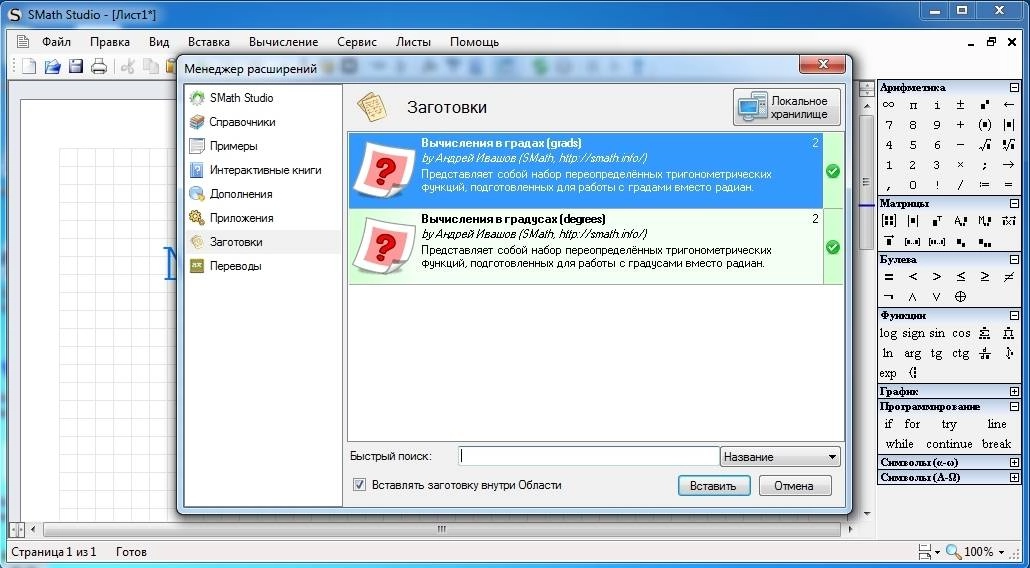The height and width of the screenshot is (568, 1030).
Task: Click the green check icon on grads entry
Action: click(833, 171)
